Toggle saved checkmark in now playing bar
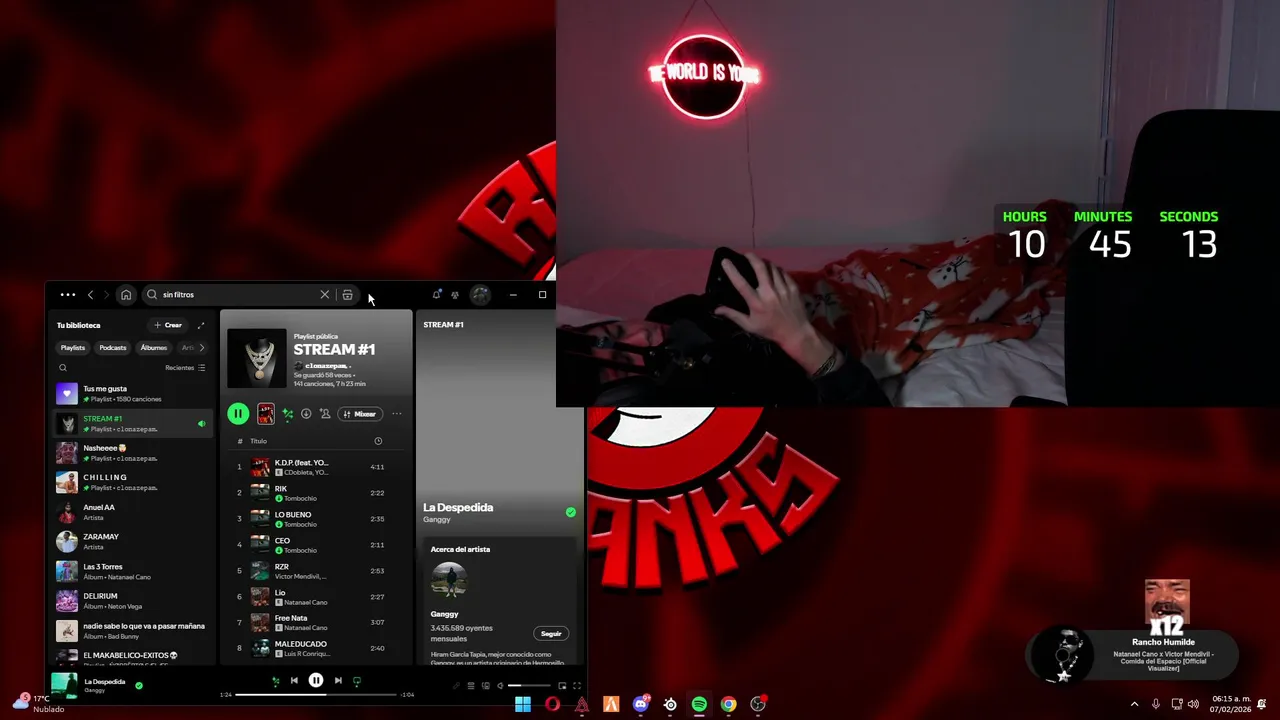 [x=139, y=685]
